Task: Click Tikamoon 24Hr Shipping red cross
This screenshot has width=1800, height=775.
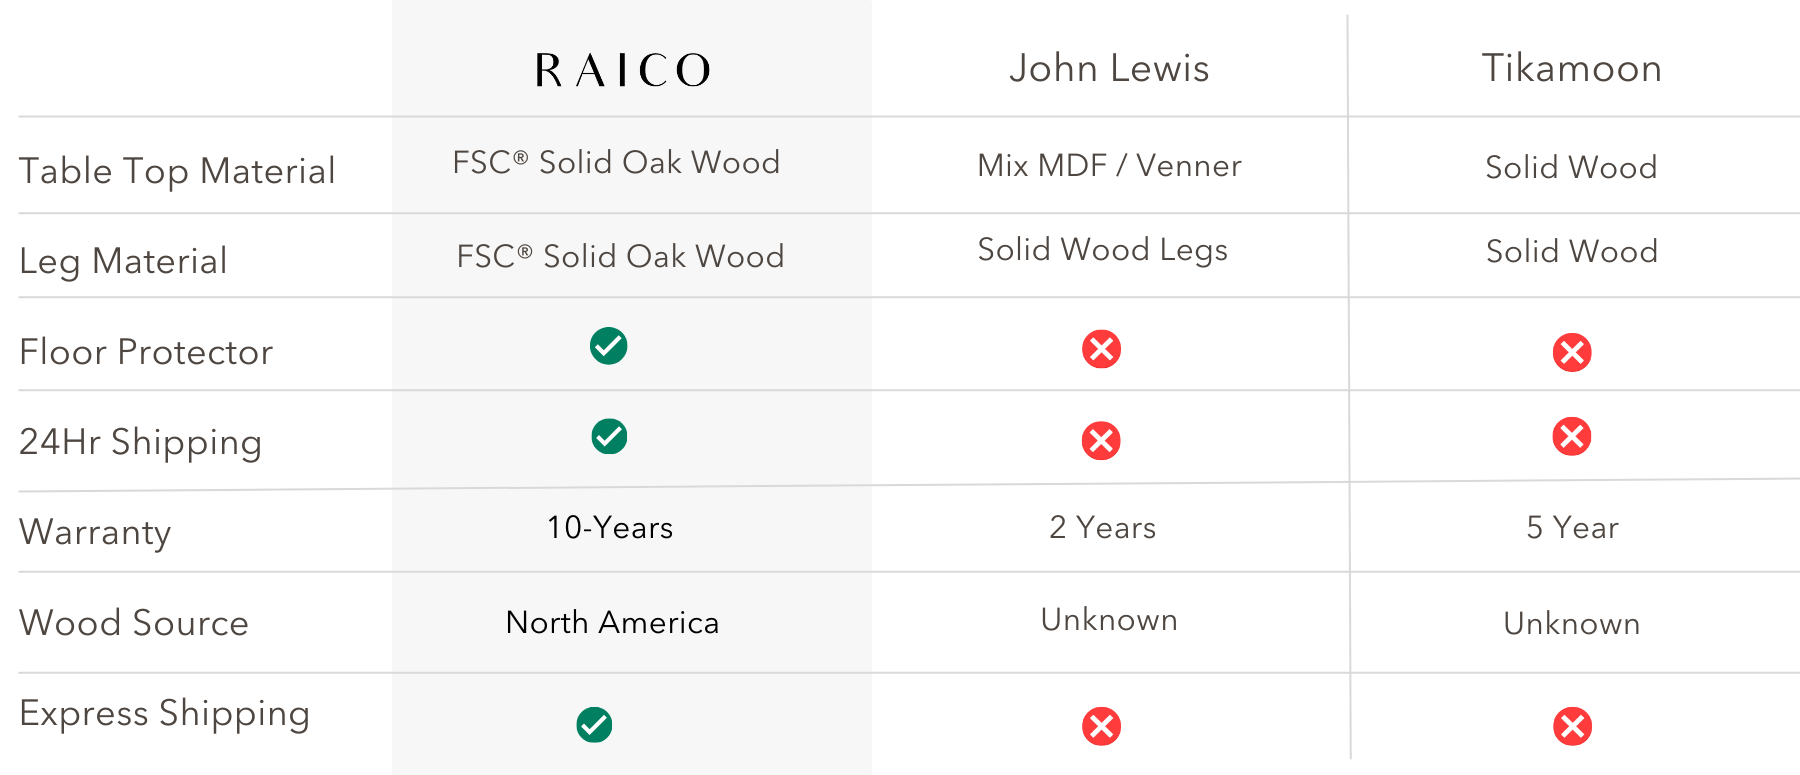Action: [x=1572, y=436]
